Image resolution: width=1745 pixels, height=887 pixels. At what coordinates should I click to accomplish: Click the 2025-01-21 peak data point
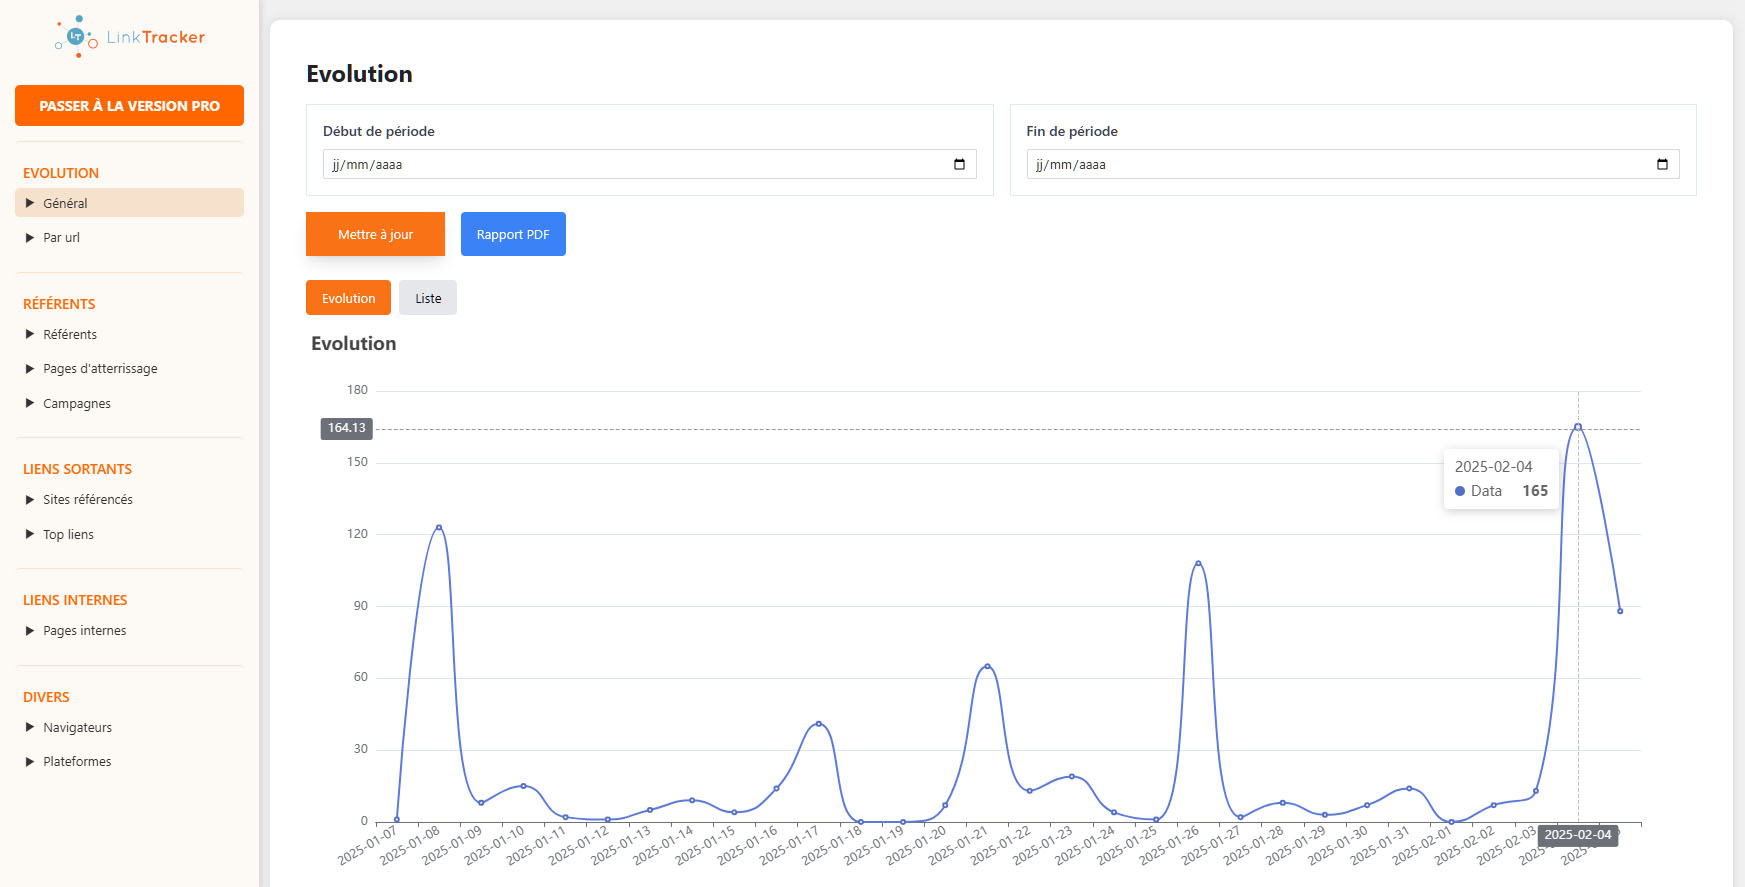click(x=987, y=666)
